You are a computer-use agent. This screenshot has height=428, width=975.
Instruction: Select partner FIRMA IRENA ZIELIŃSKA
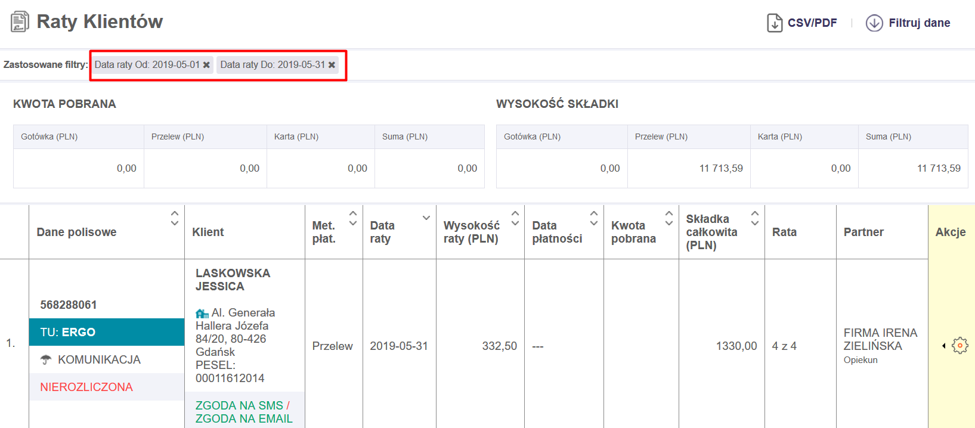click(x=880, y=339)
